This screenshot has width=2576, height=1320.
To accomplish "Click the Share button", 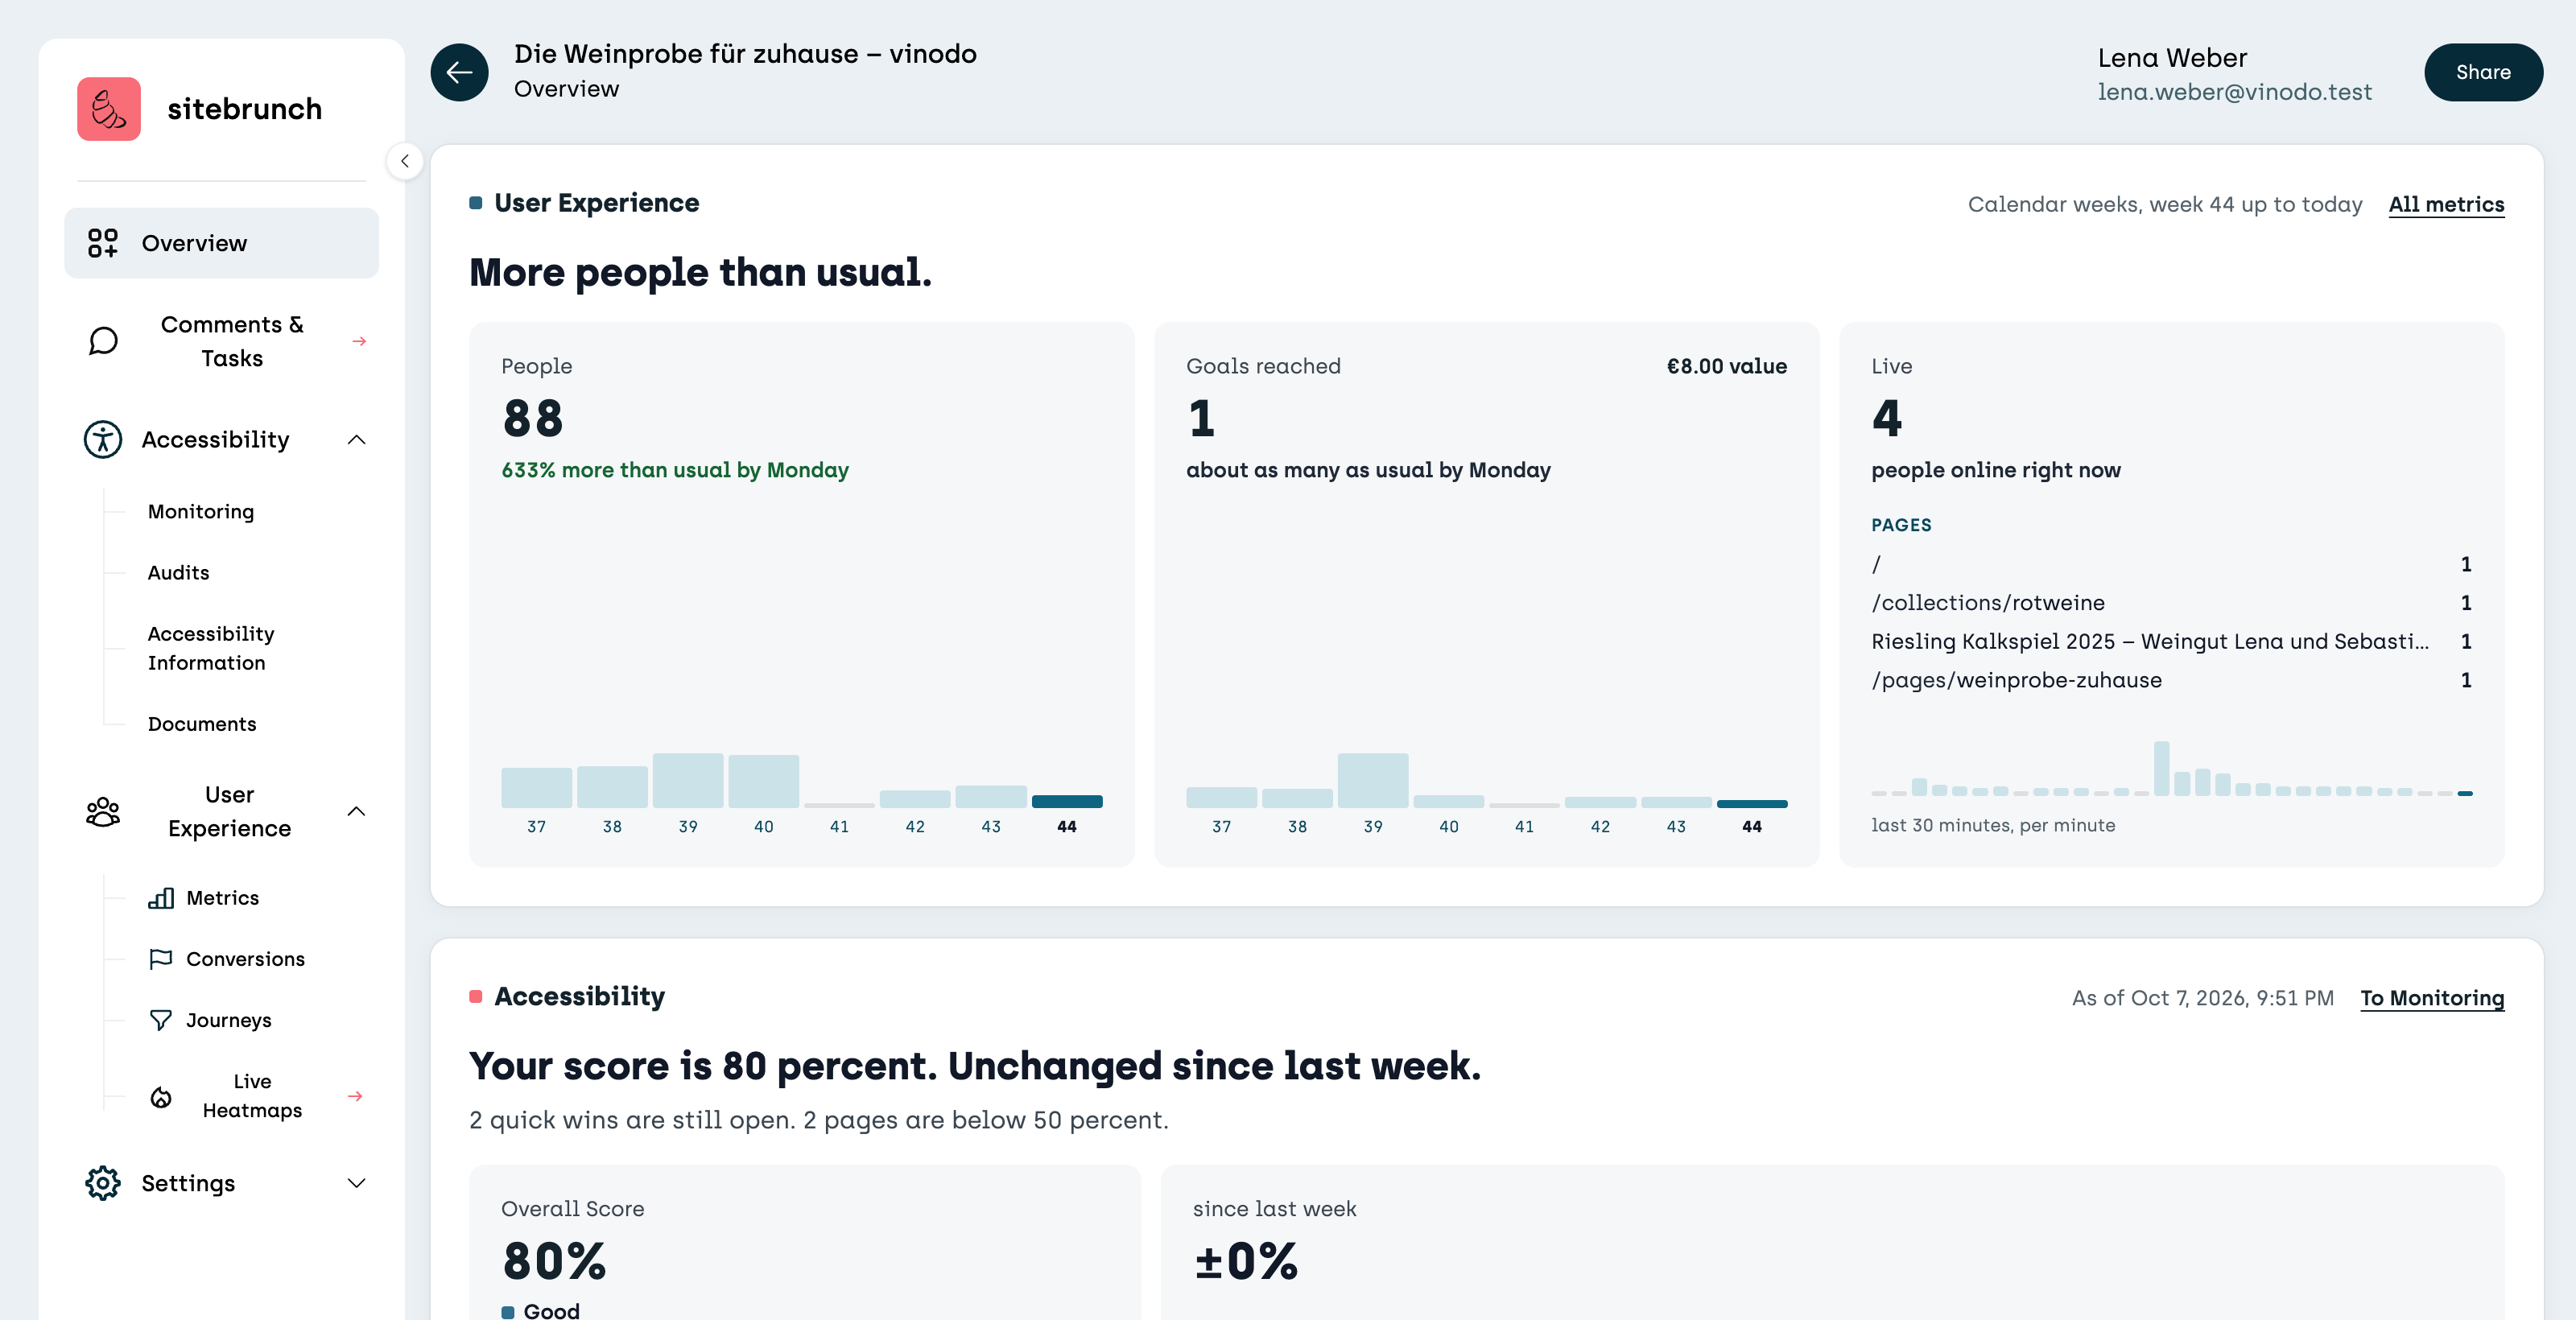I will click(2483, 72).
